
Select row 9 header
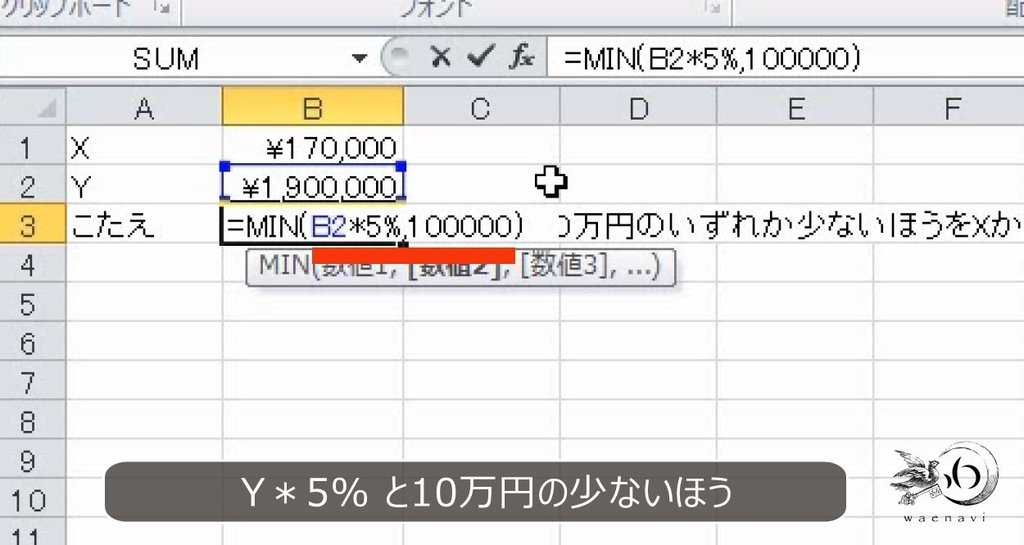pos(33,460)
